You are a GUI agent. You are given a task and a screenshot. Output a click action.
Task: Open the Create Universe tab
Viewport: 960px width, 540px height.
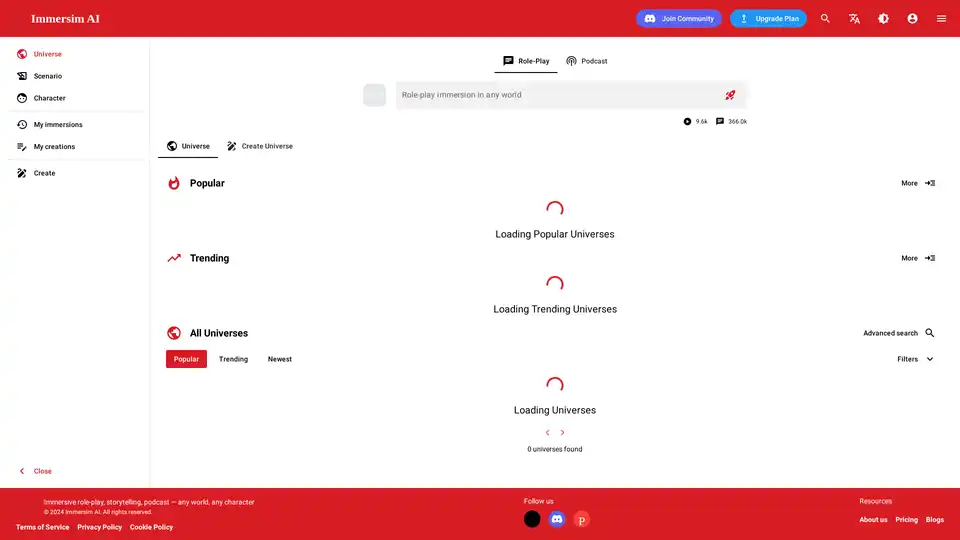coord(259,146)
